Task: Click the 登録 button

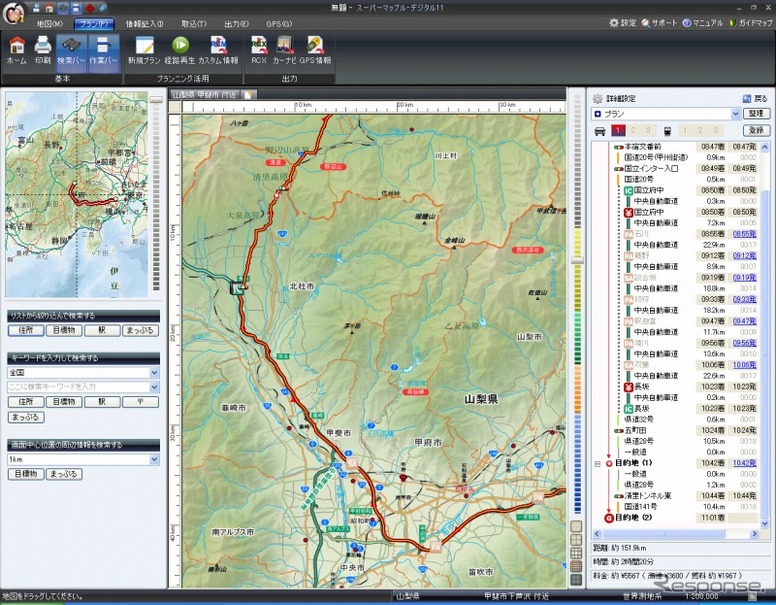Action: (755, 130)
